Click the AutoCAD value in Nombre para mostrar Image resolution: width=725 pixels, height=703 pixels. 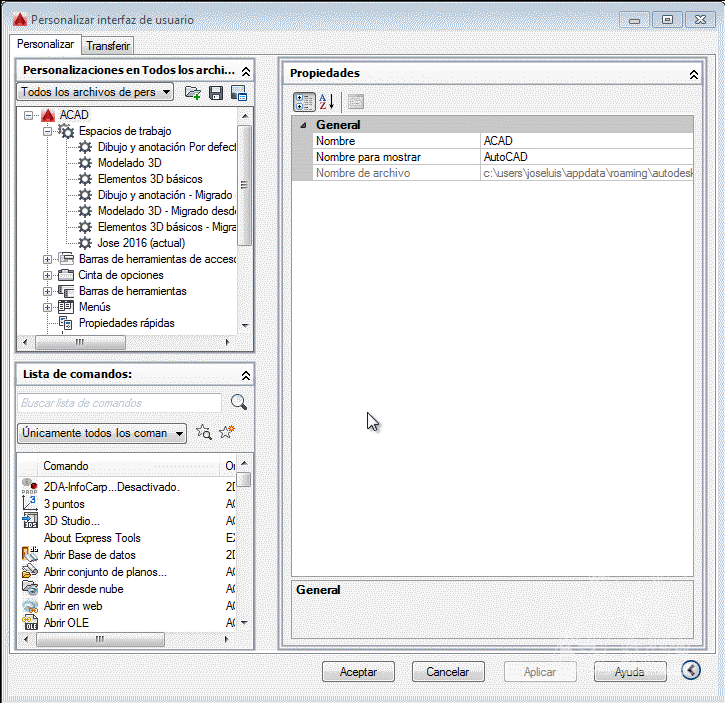(x=587, y=157)
